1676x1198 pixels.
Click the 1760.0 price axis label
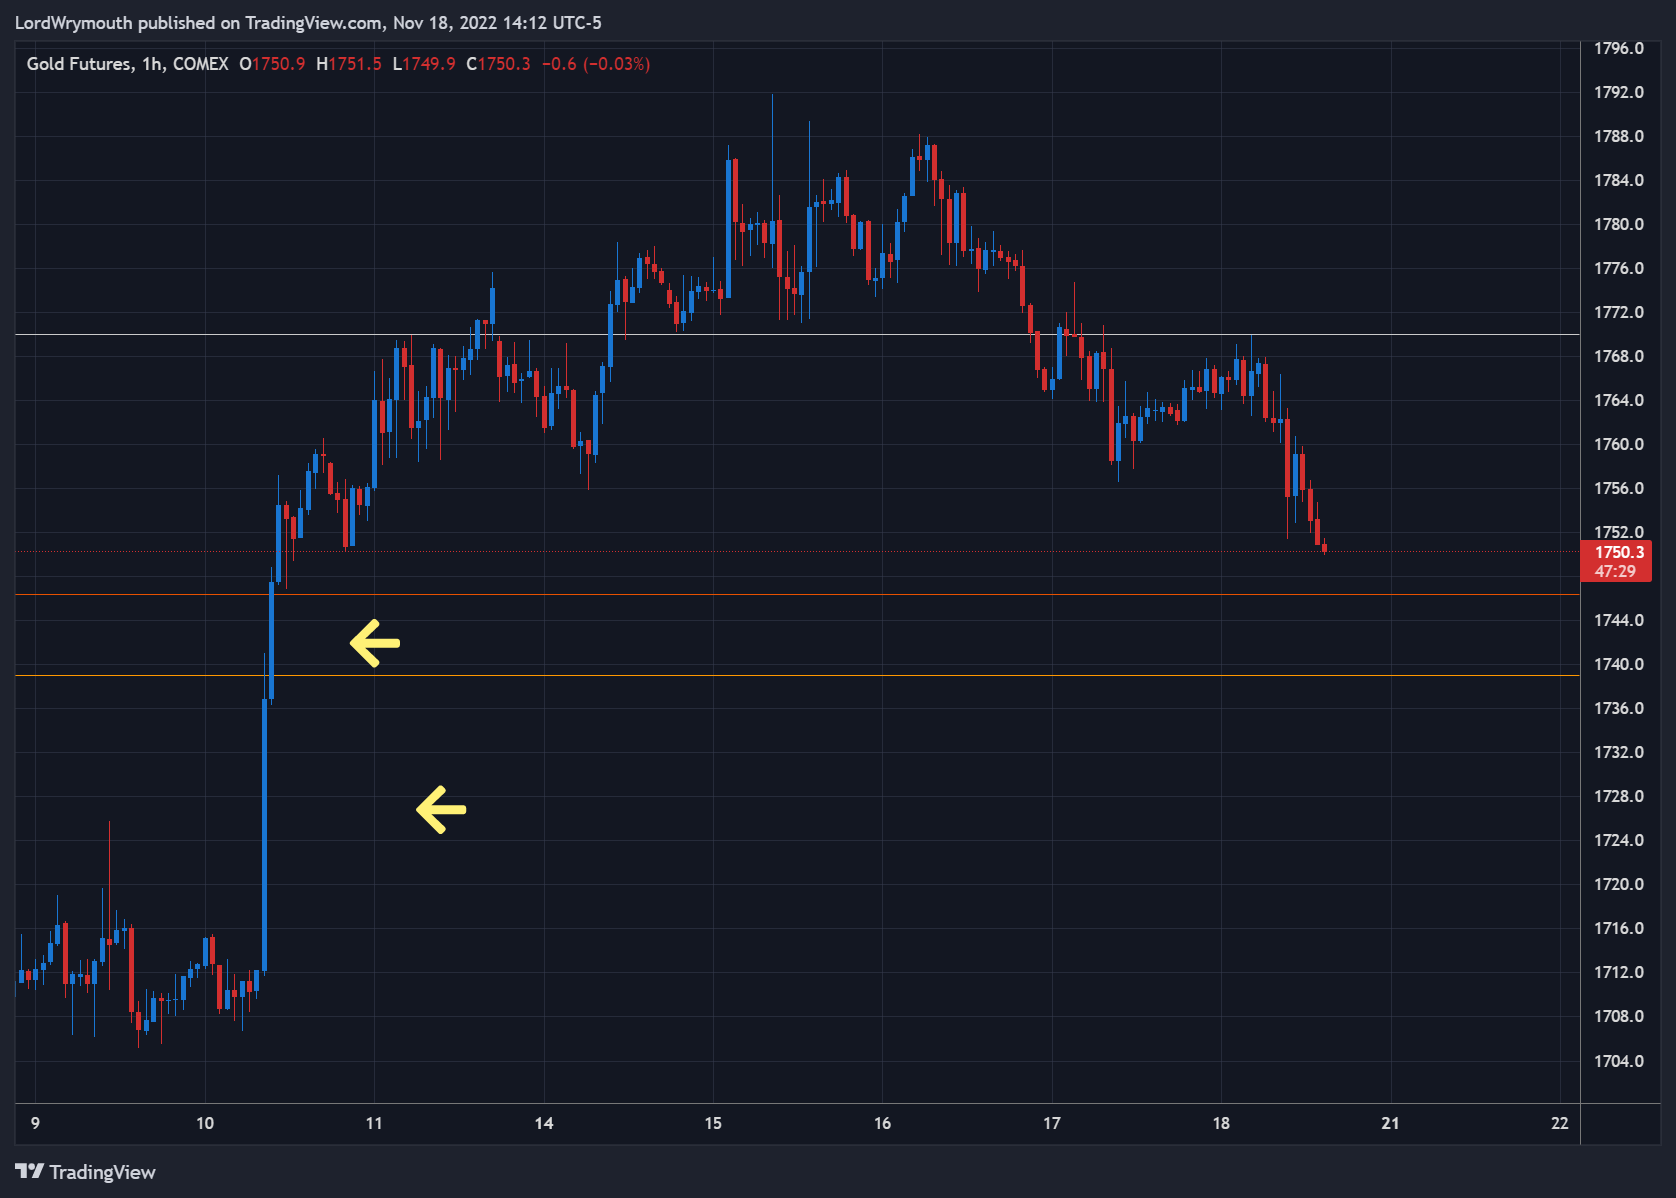pyautogui.click(x=1618, y=444)
